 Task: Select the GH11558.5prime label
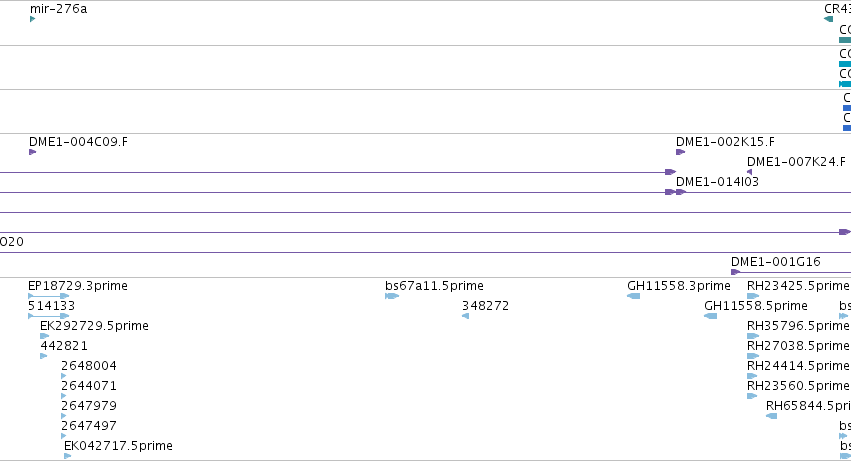[756, 306]
